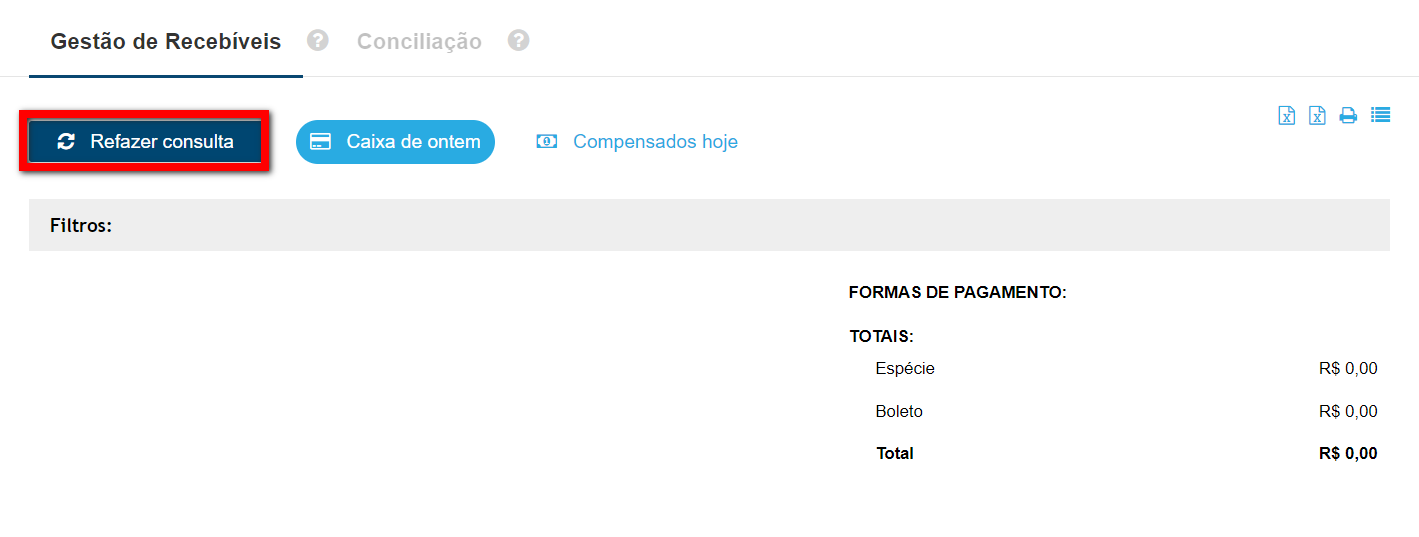
Task: Click the second Excel export icon
Action: [x=1318, y=115]
